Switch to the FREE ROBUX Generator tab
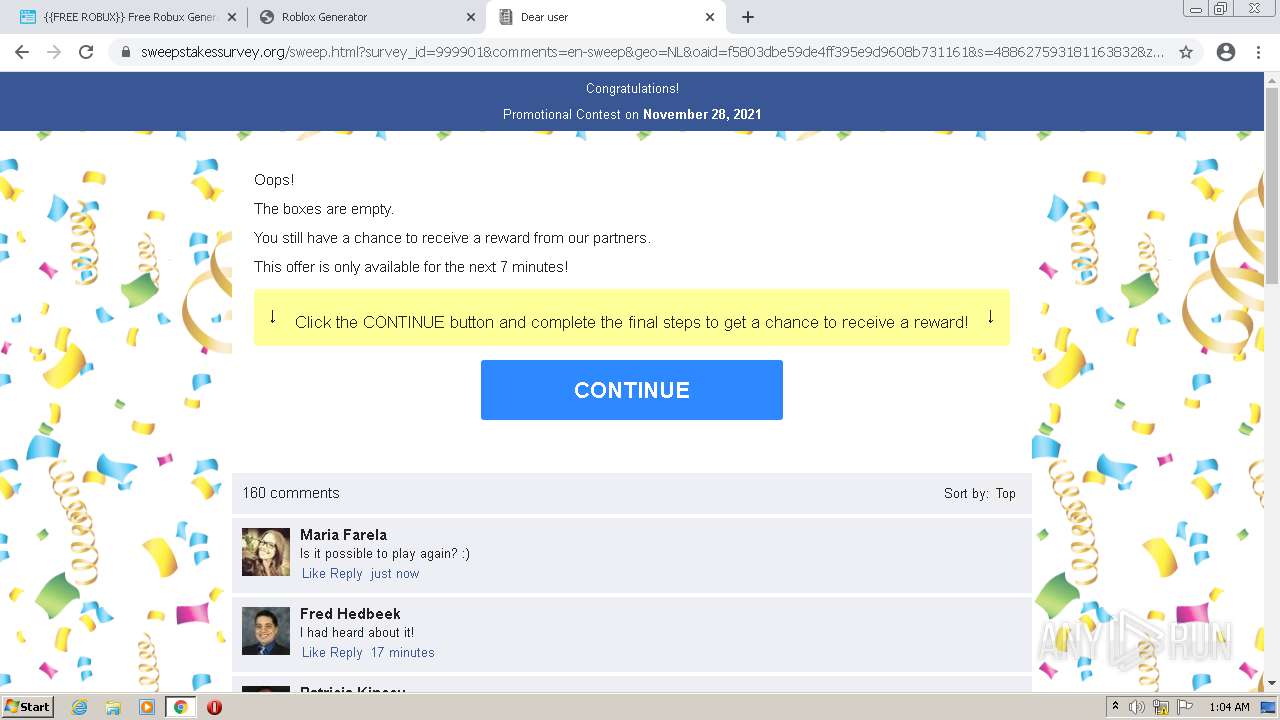 click(x=126, y=17)
